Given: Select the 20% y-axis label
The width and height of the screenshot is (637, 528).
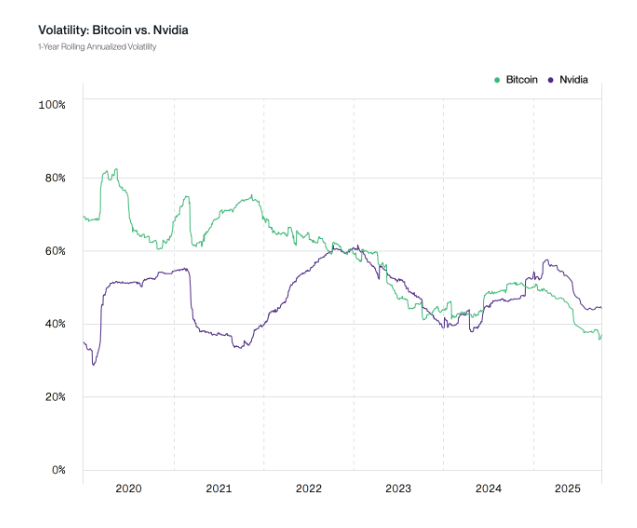Looking at the screenshot, I should click(x=53, y=397).
